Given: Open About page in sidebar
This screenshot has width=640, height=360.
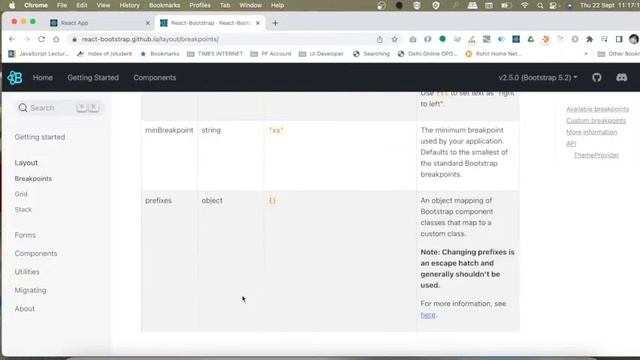Looking at the screenshot, I should tap(25, 309).
